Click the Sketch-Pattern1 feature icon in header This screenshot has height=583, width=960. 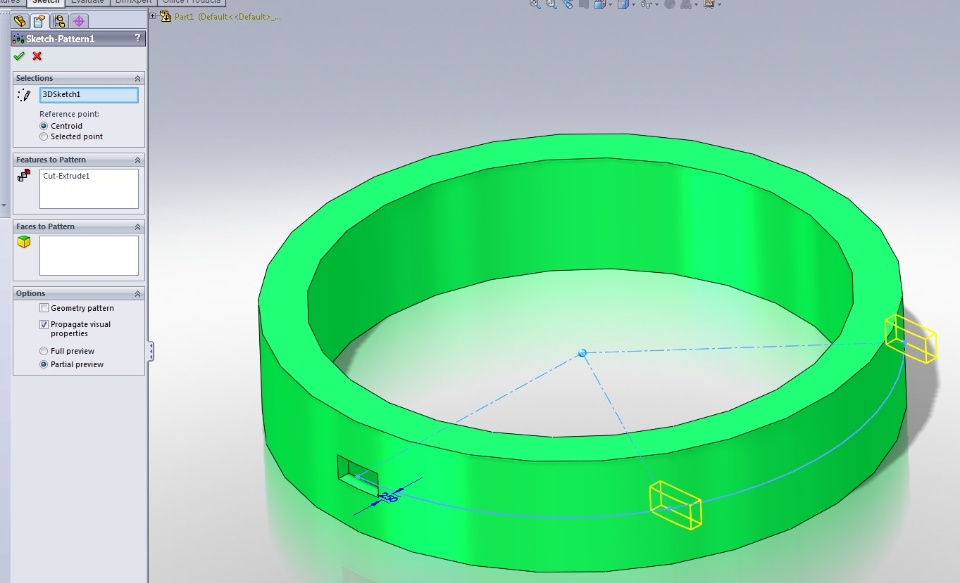pos(18,39)
